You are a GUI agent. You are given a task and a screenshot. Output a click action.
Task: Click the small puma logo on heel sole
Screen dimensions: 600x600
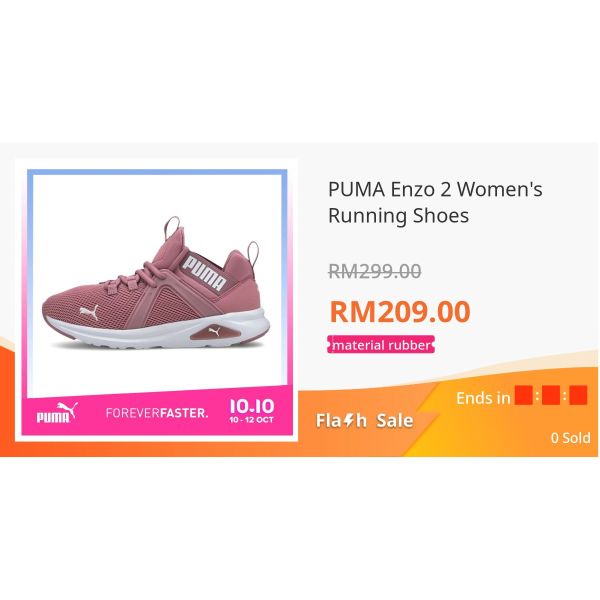(214, 331)
